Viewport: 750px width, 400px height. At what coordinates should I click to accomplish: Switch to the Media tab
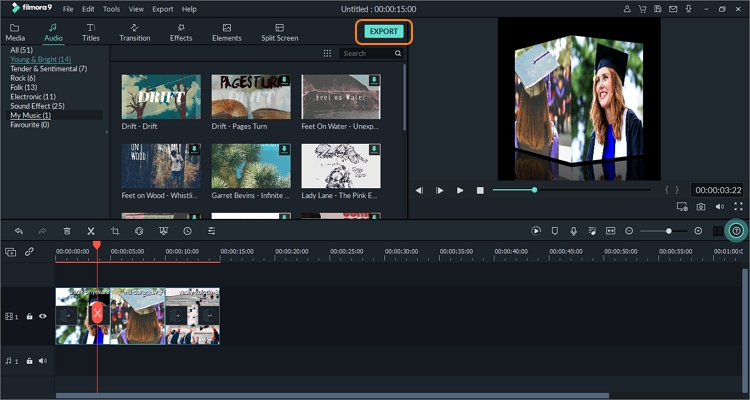(x=15, y=33)
